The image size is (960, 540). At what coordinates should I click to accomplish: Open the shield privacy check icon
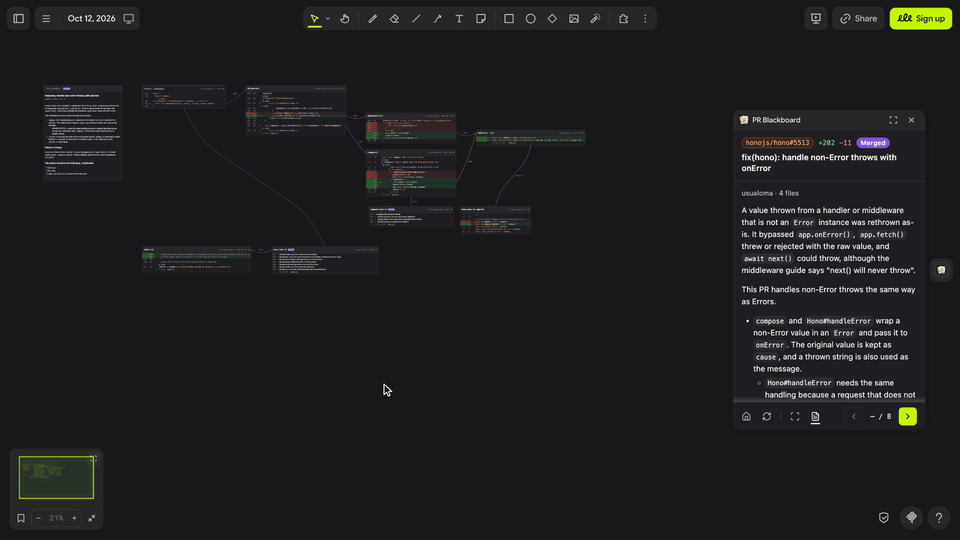(x=883, y=518)
